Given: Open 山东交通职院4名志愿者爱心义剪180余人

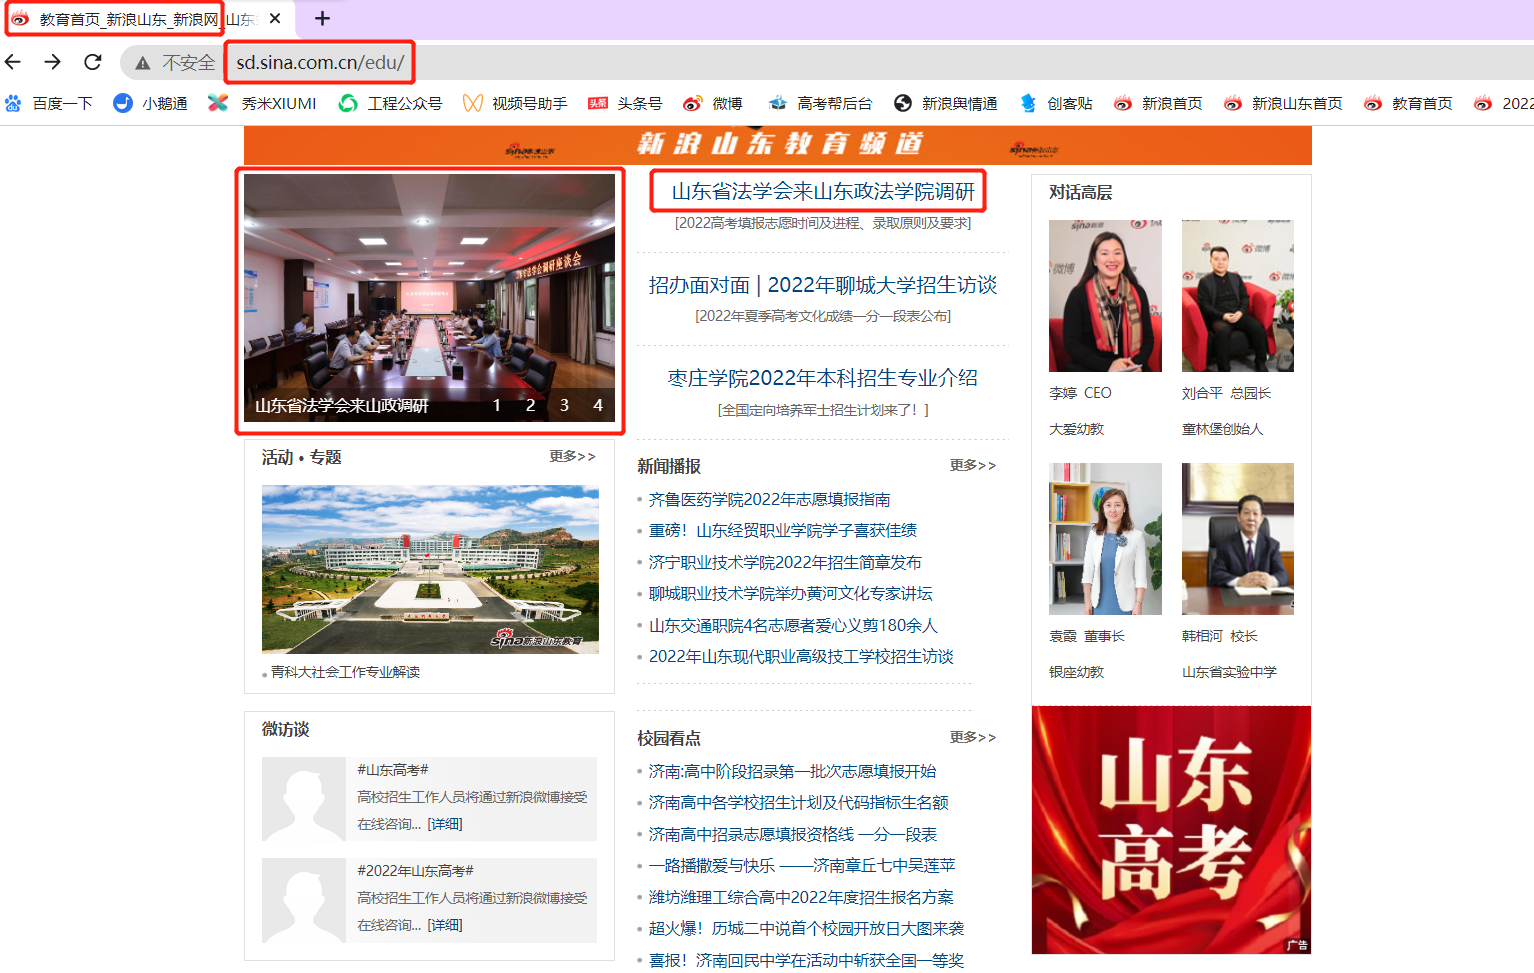Looking at the screenshot, I should pyautogui.click(x=793, y=625).
